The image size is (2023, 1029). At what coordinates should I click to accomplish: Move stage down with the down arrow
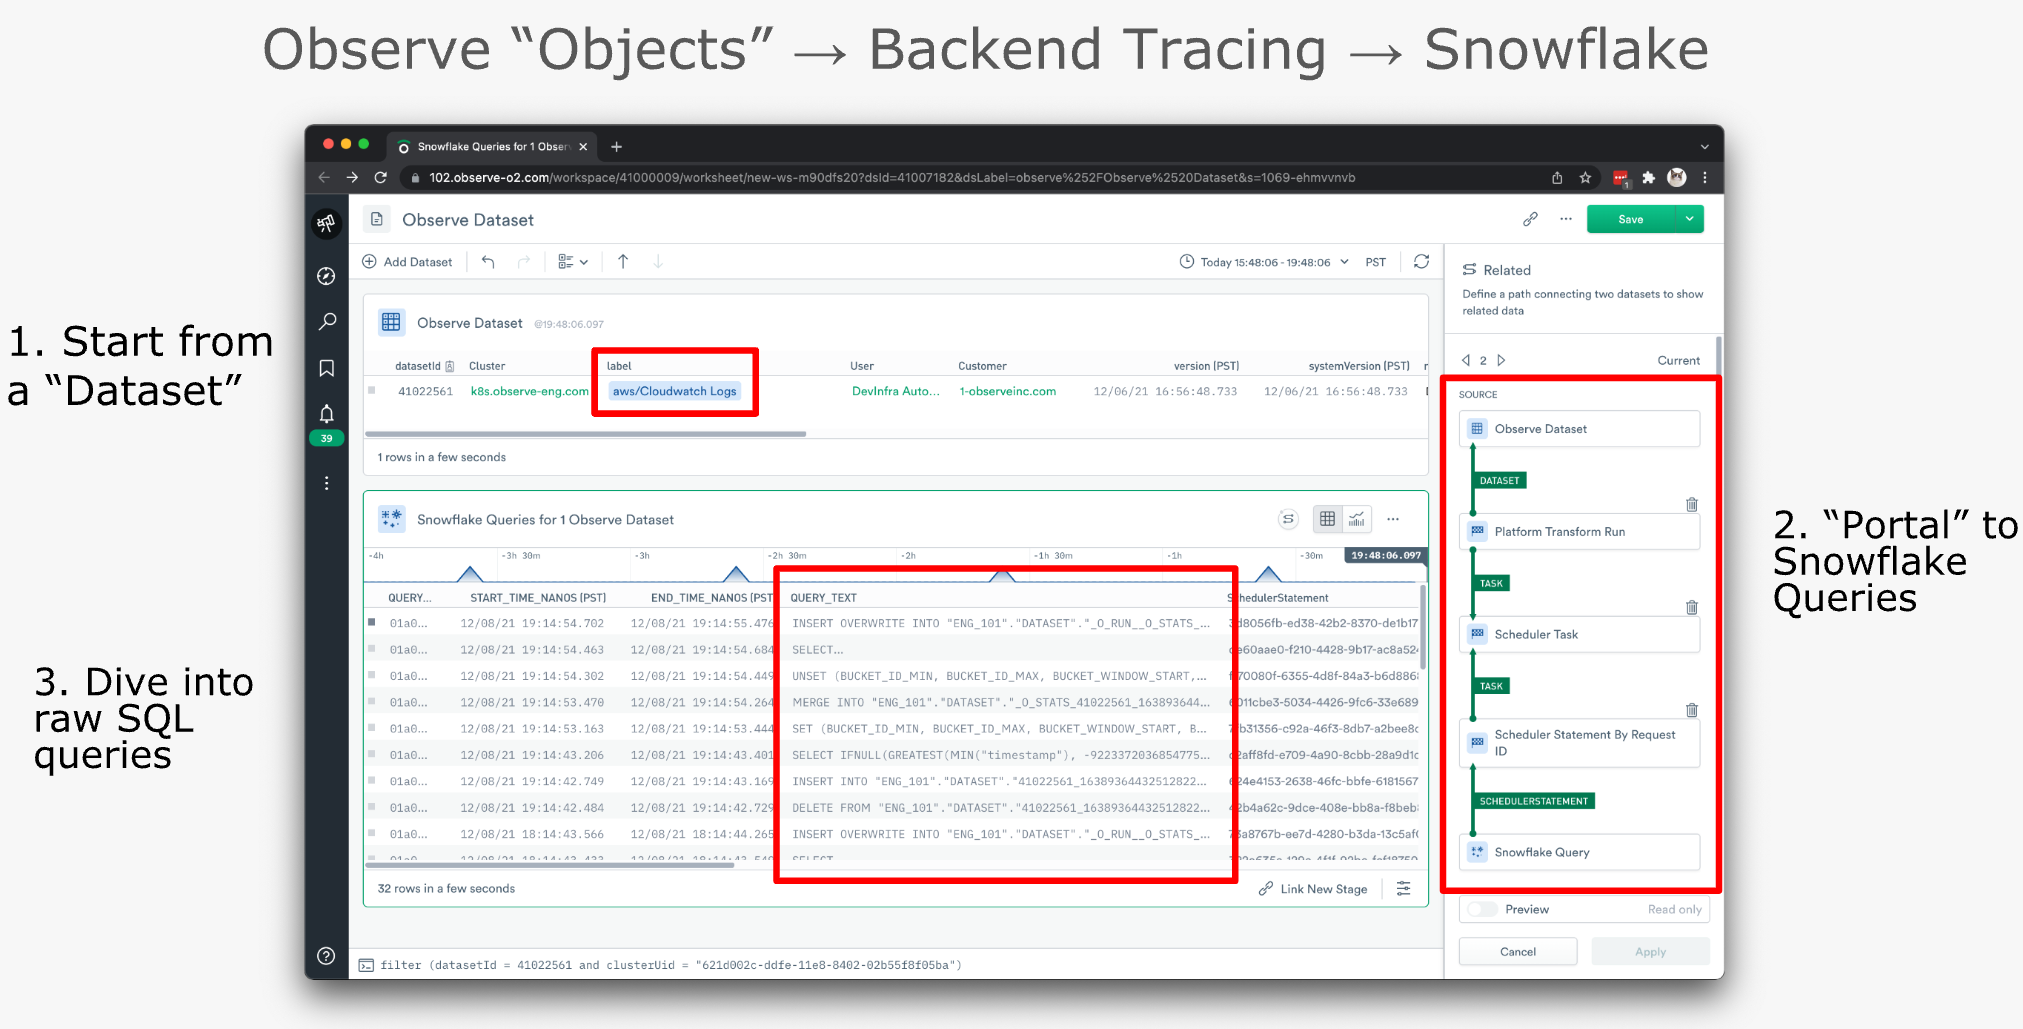658,262
